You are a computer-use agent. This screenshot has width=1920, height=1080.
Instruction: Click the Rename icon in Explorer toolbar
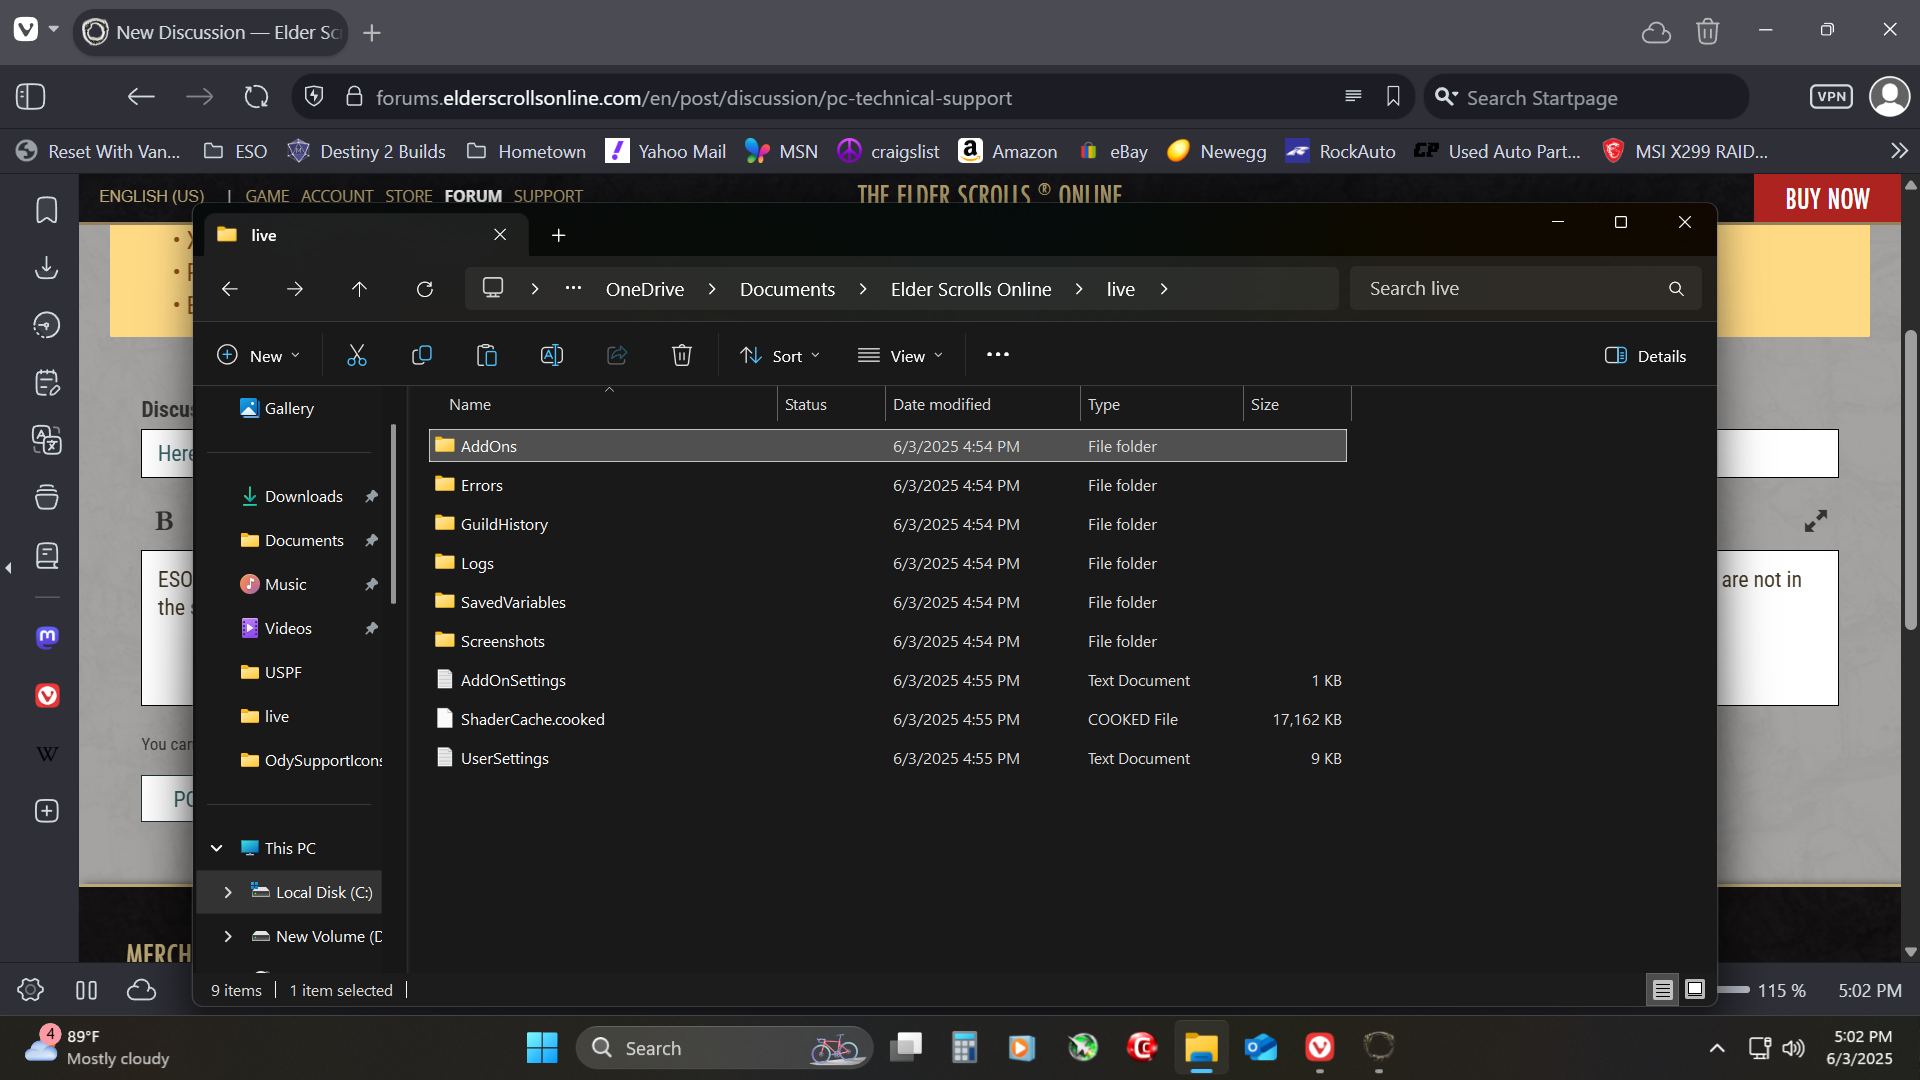(552, 355)
